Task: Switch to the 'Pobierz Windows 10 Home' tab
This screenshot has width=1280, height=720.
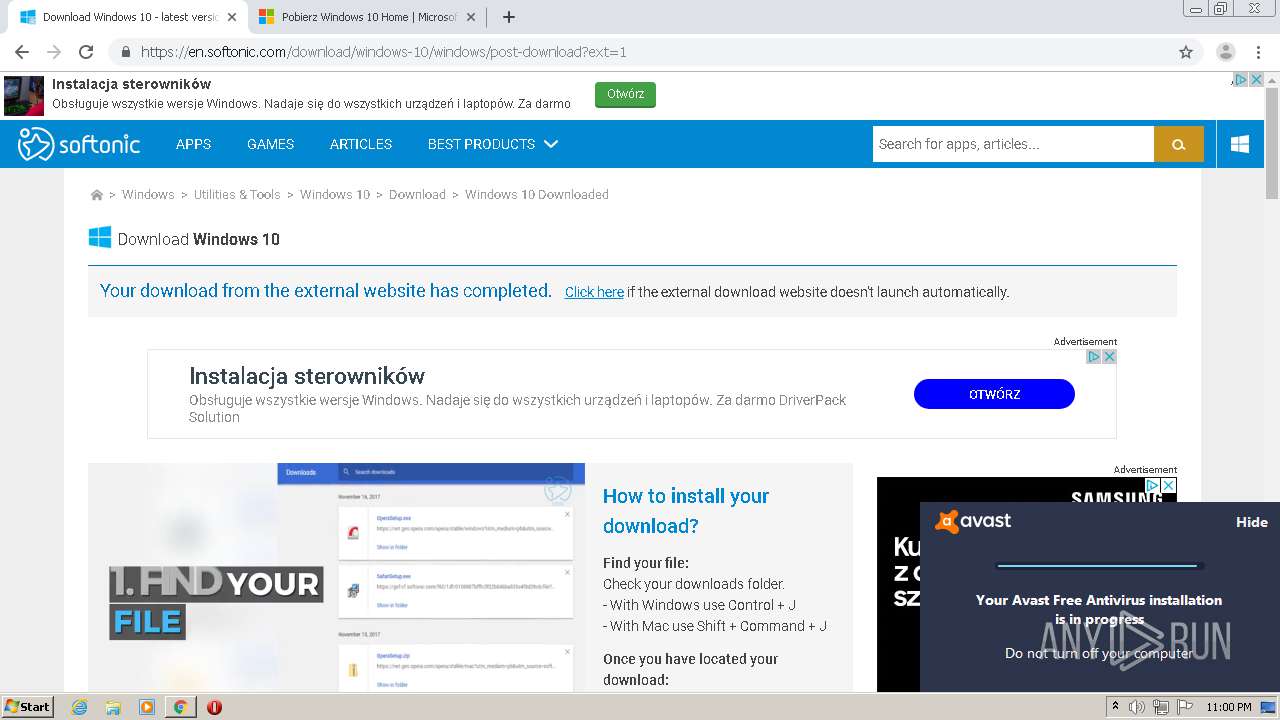Action: (x=366, y=17)
